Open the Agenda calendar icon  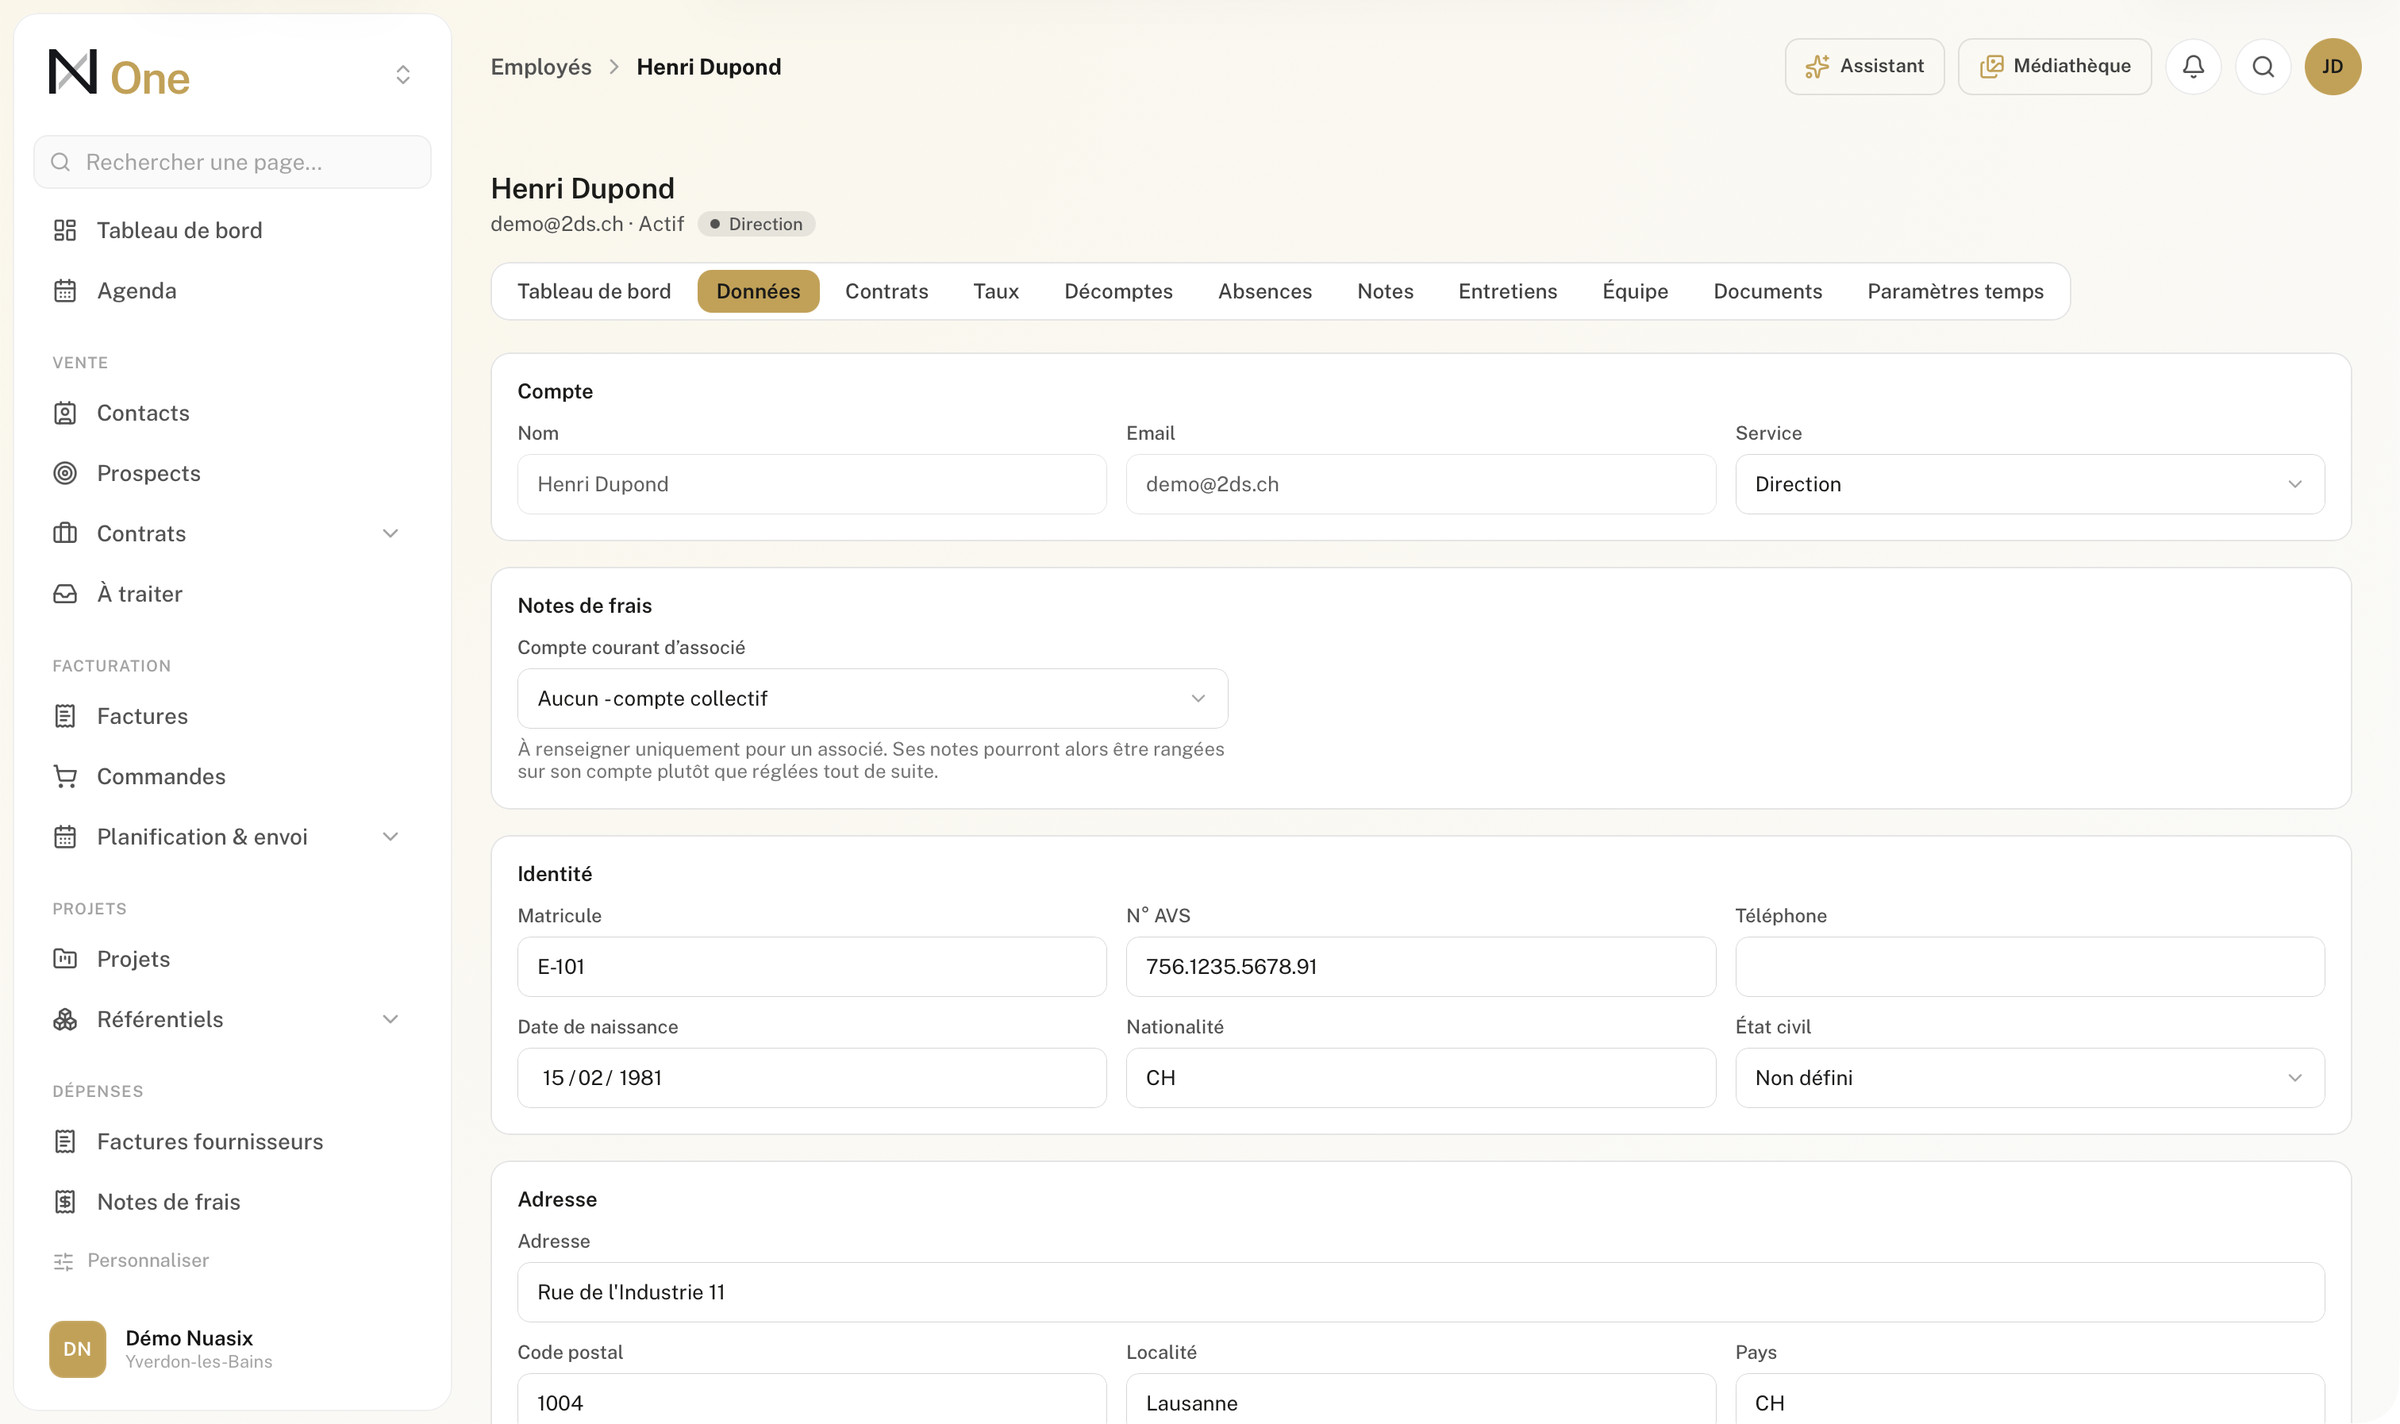click(x=65, y=291)
